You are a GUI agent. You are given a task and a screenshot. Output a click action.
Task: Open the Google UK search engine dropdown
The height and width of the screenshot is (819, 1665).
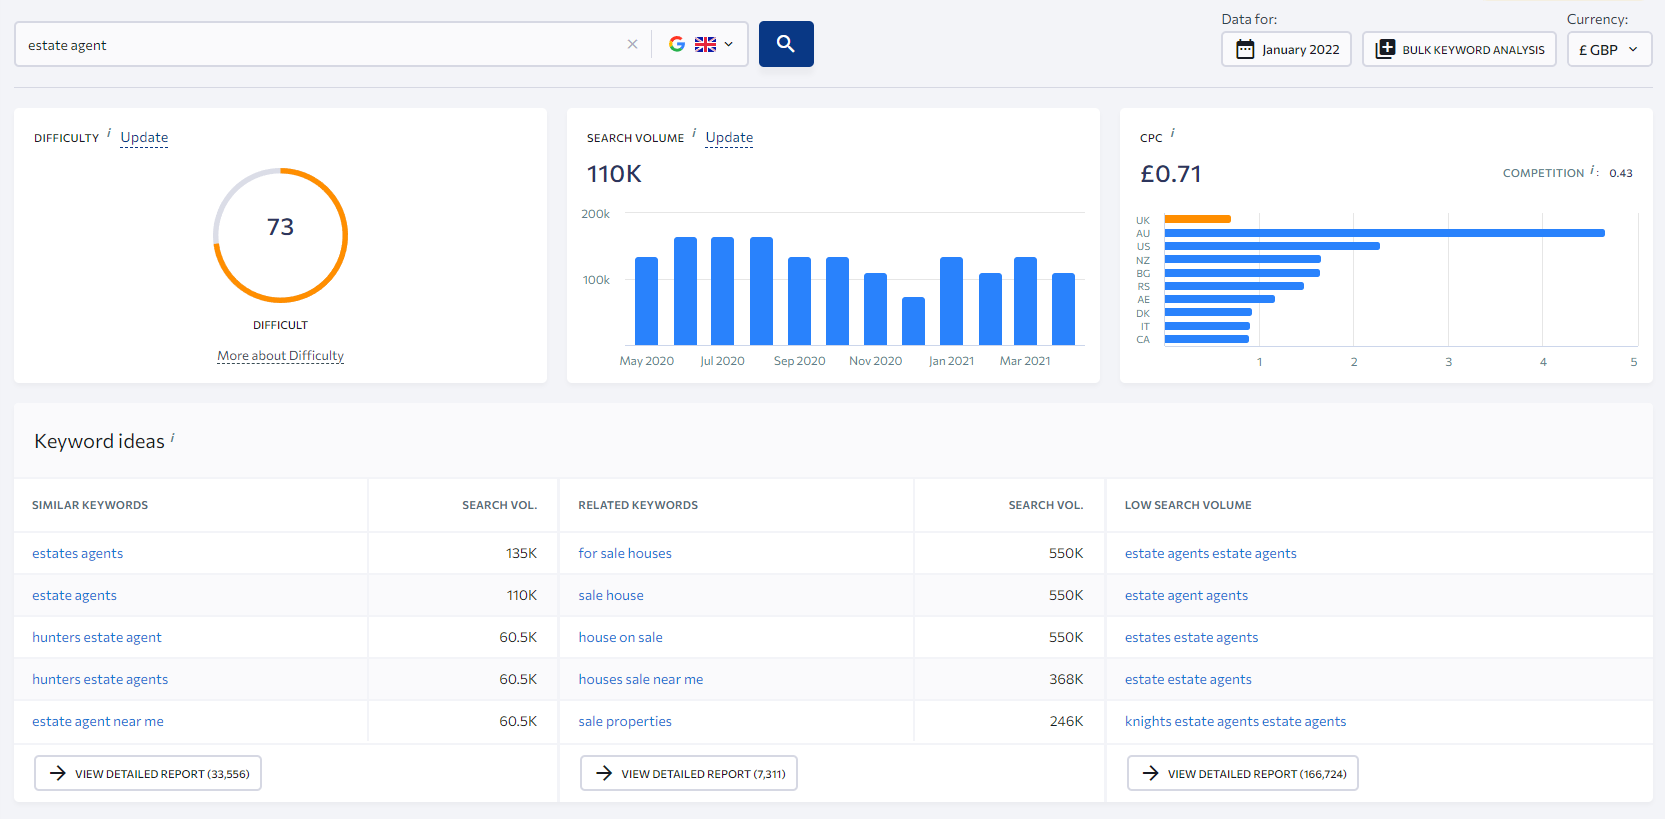701,44
